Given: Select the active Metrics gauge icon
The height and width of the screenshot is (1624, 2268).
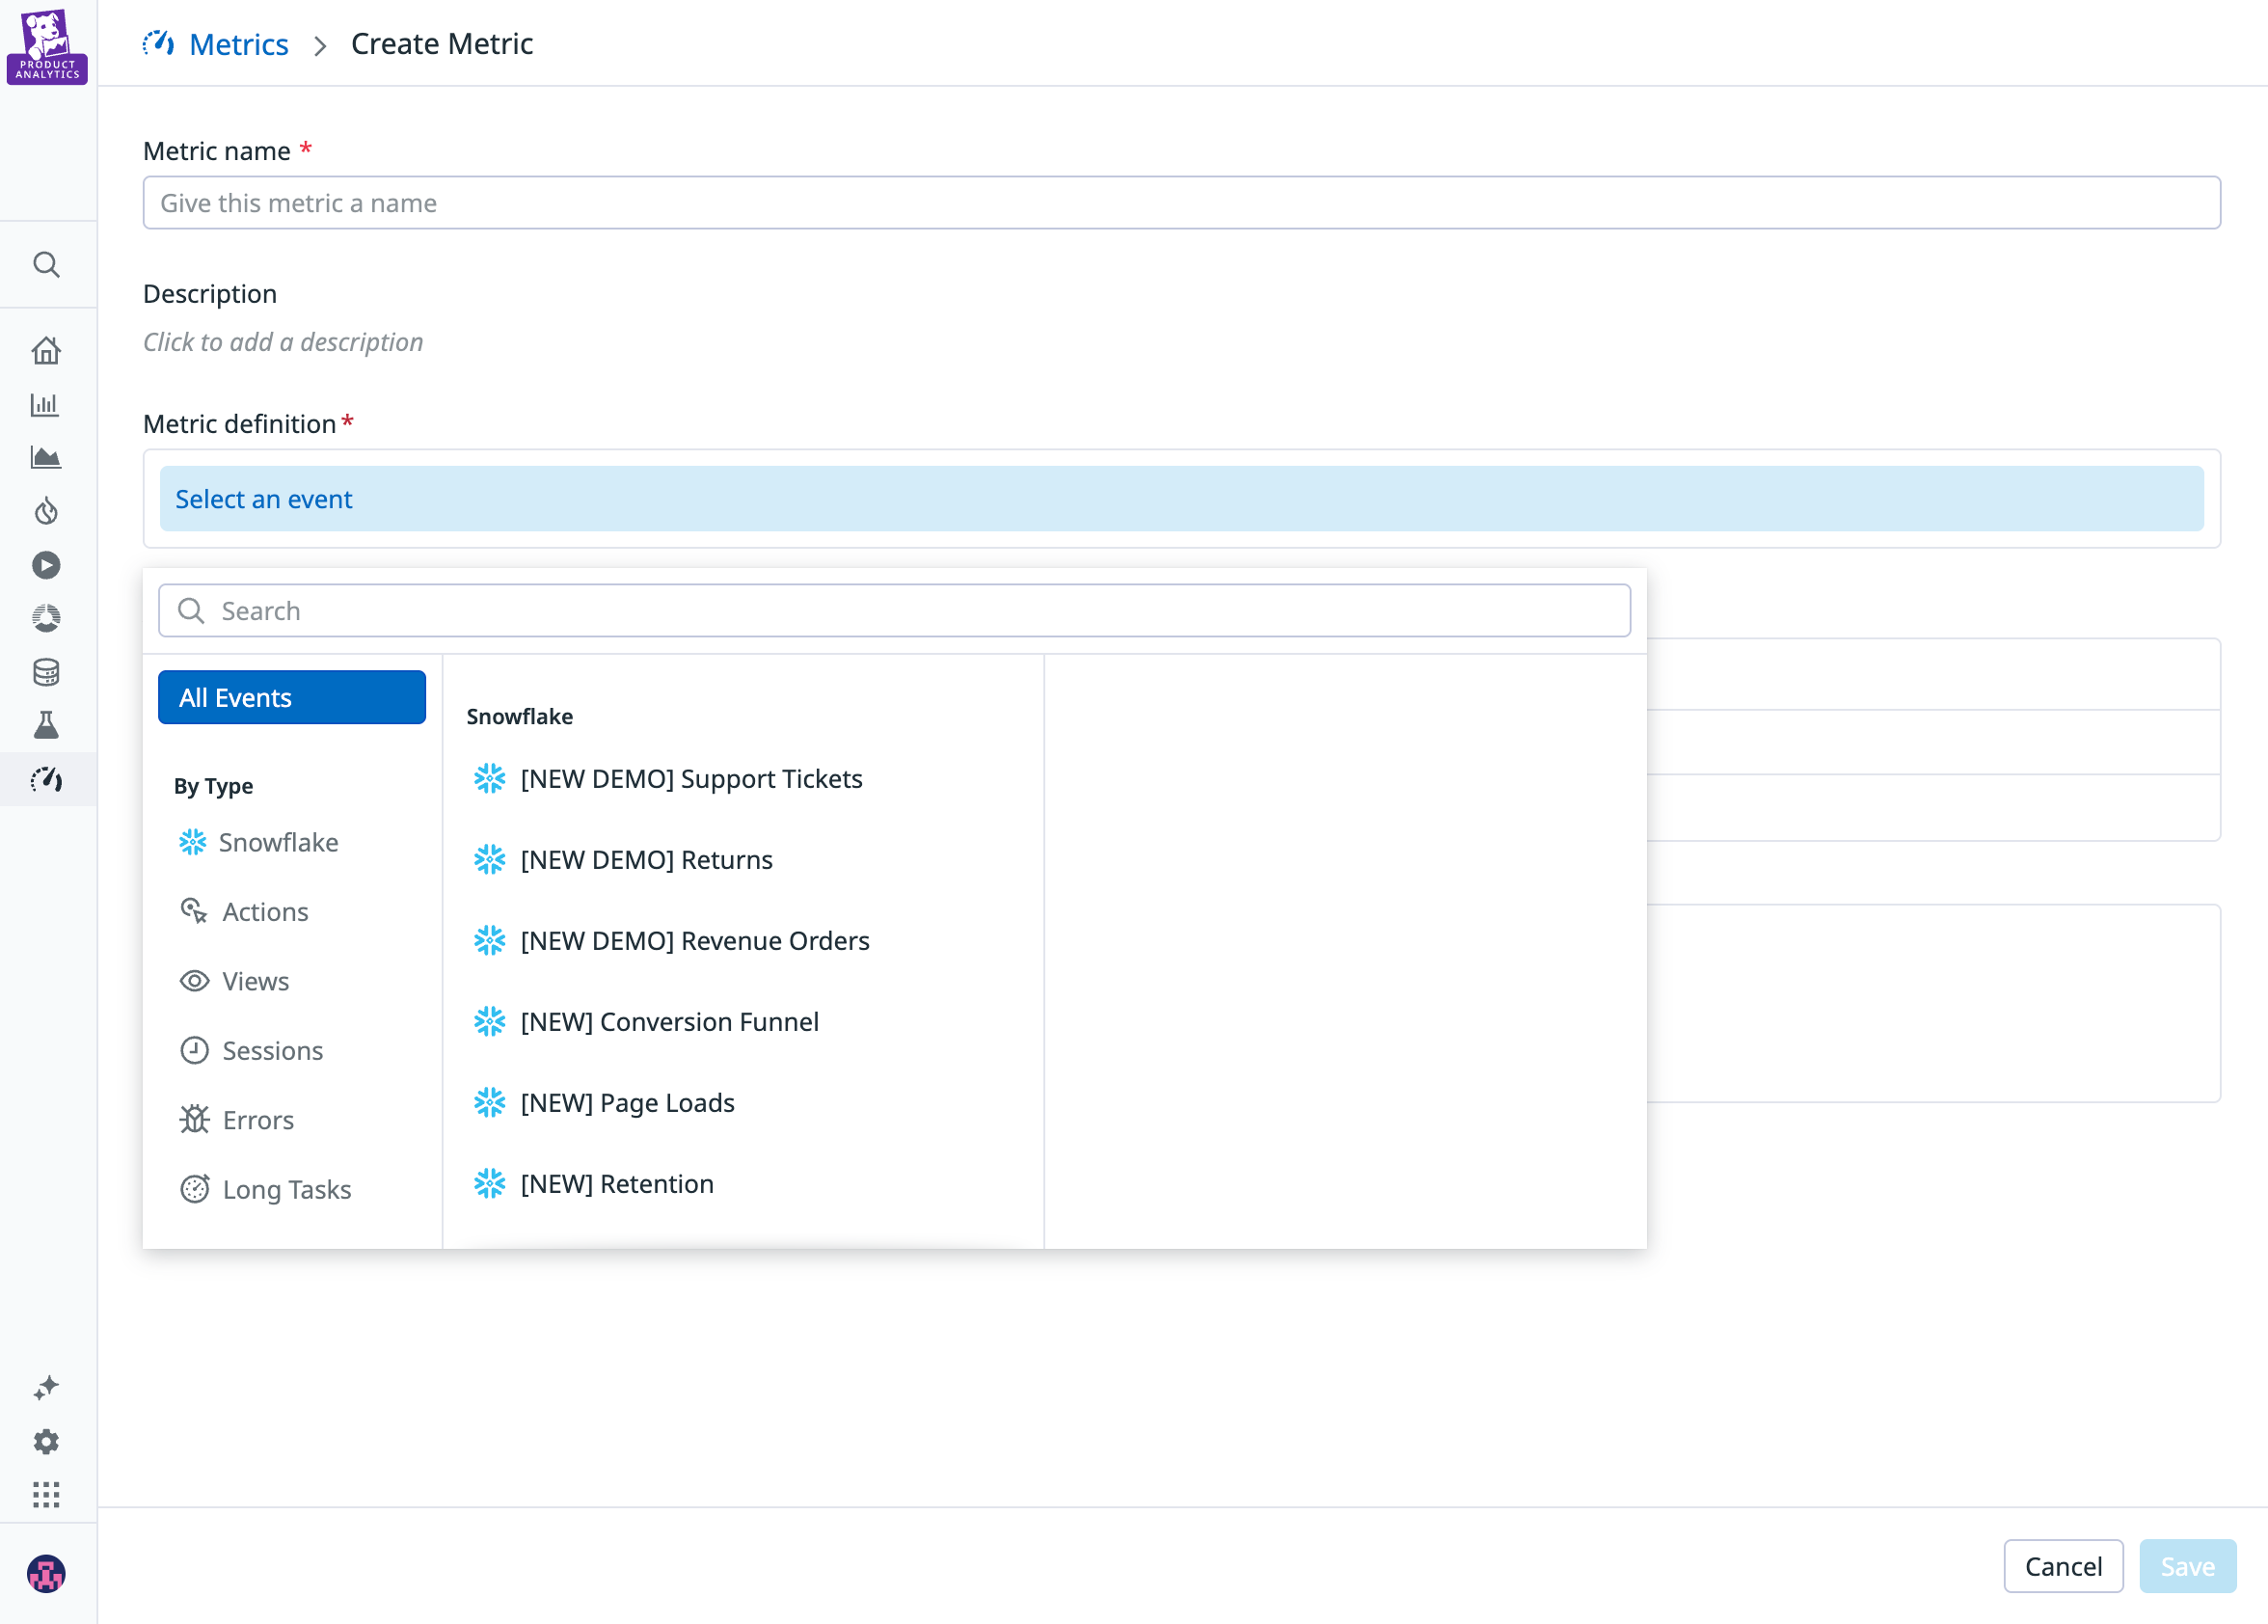Looking at the screenshot, I should pos(47,779).
